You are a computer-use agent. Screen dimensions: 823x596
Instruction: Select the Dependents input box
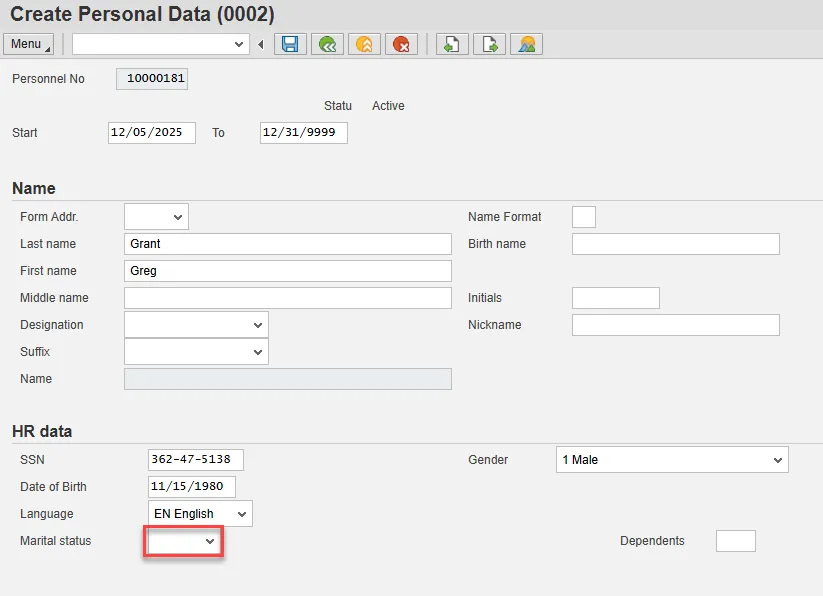click(735, 541)
